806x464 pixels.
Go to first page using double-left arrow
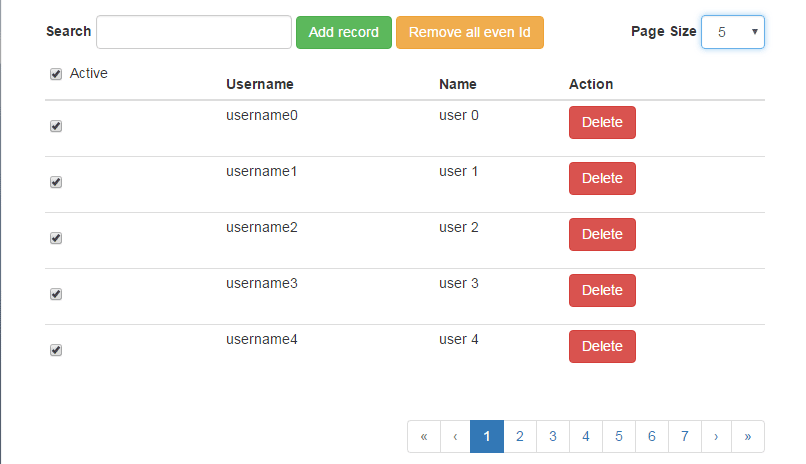click(x=424, y=436)
